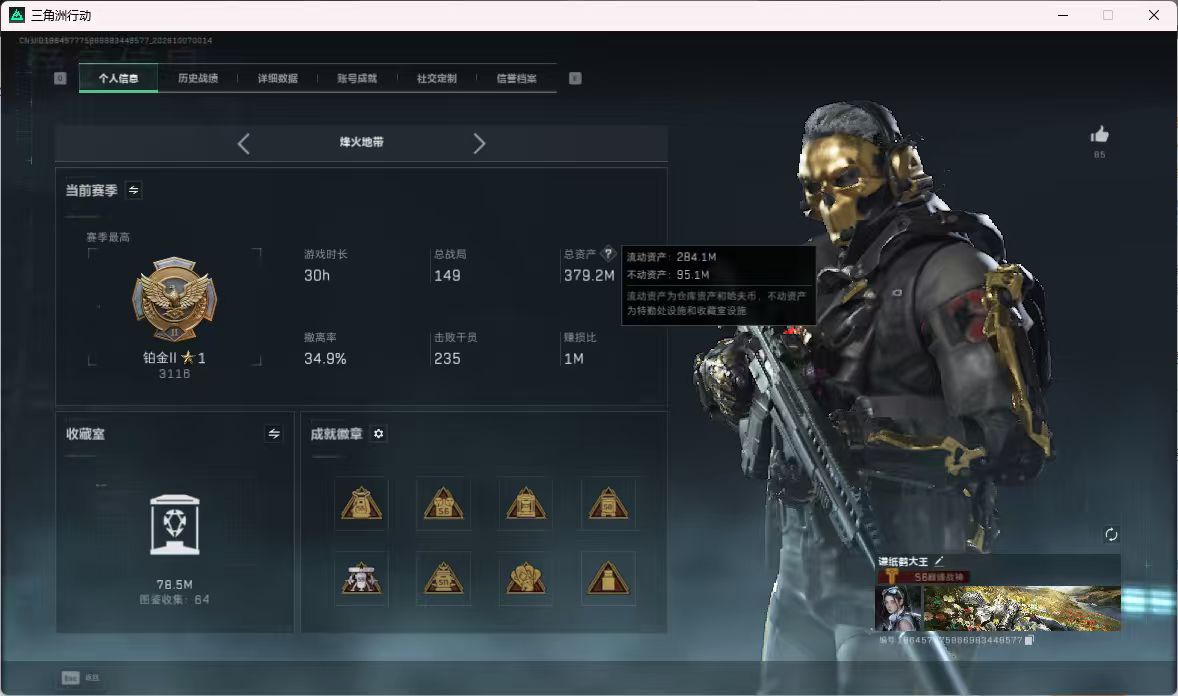Click the 总战局 149 value
The height and width of the screenshot is (696, 1178).
[447, 276]
